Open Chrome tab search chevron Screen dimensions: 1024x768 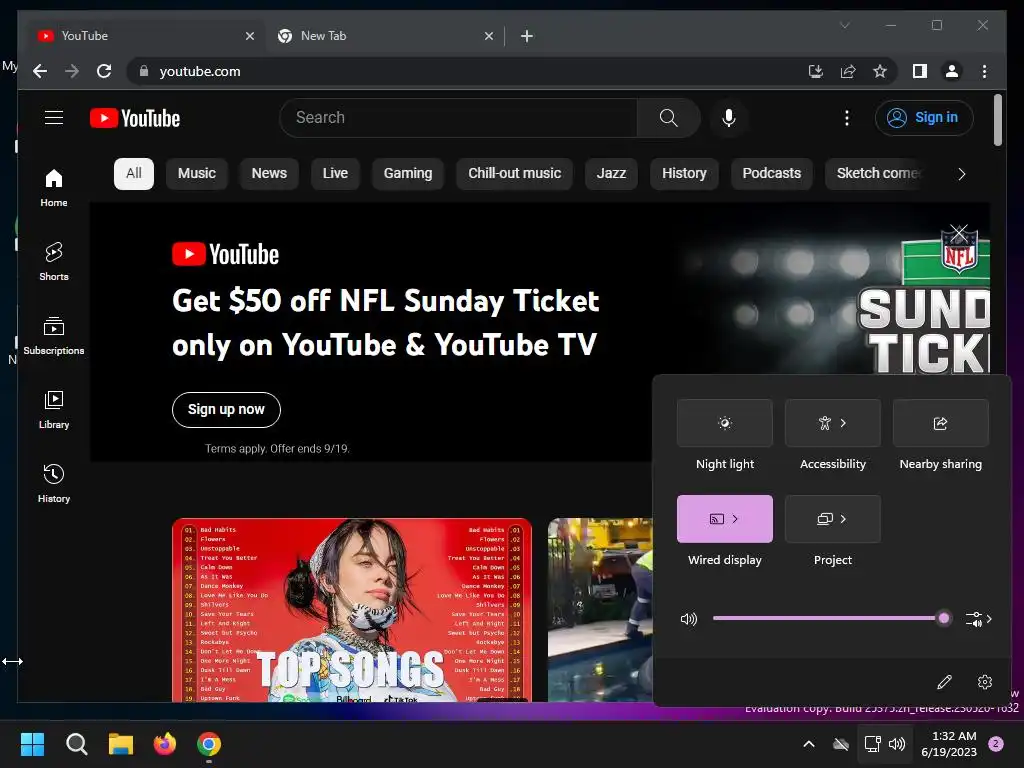pyautogui.click(x=844, y=25)
